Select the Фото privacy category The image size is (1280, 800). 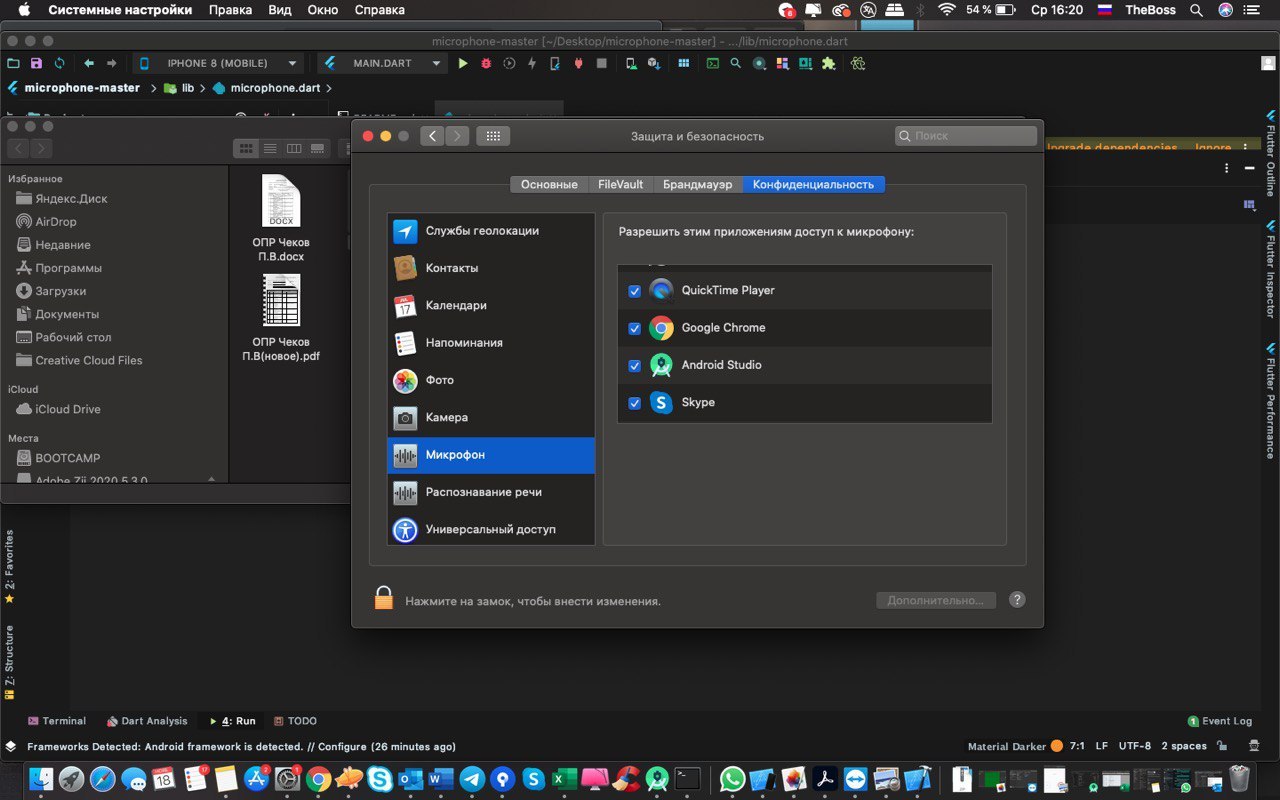tap(491, 380)
